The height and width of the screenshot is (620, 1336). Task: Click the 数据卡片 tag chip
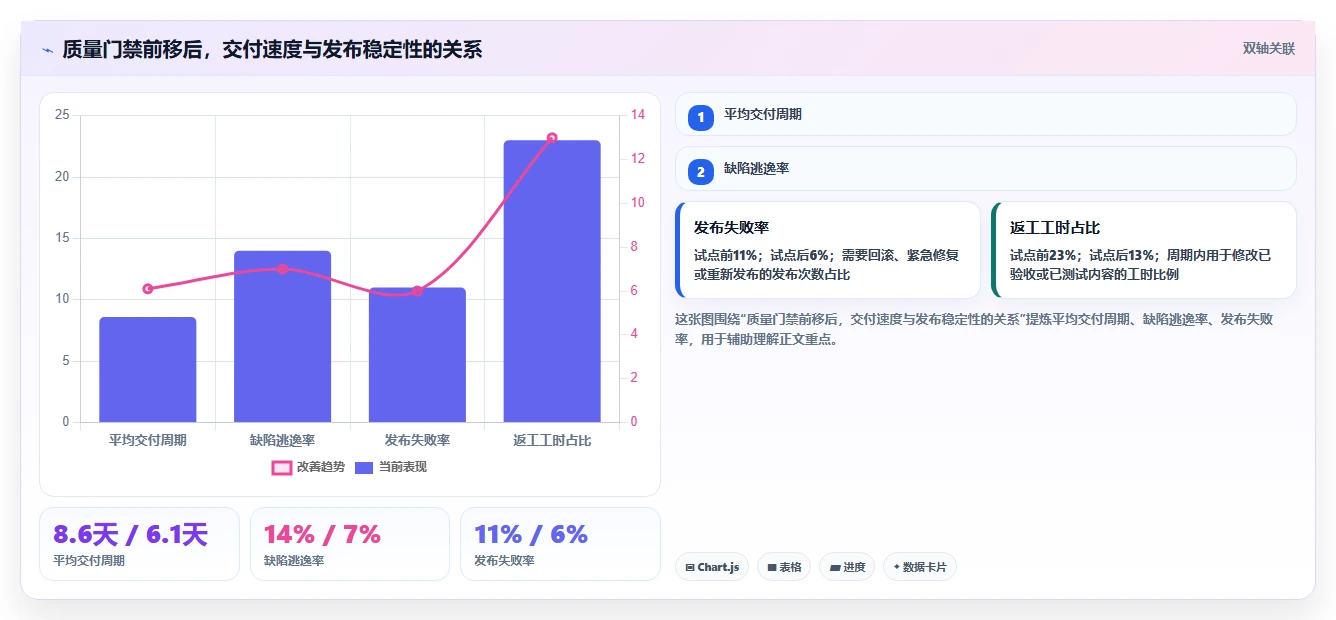(x=920, y=567)
